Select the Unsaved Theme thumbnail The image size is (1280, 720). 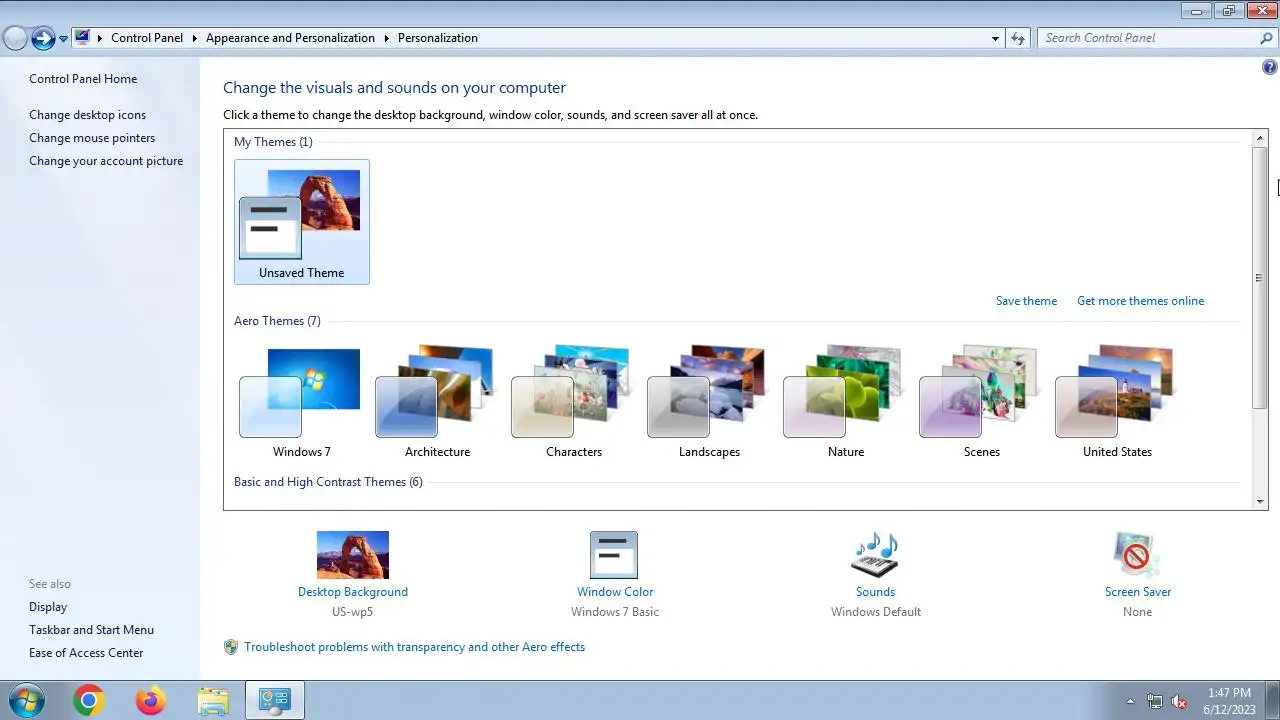tap(301, 222)
